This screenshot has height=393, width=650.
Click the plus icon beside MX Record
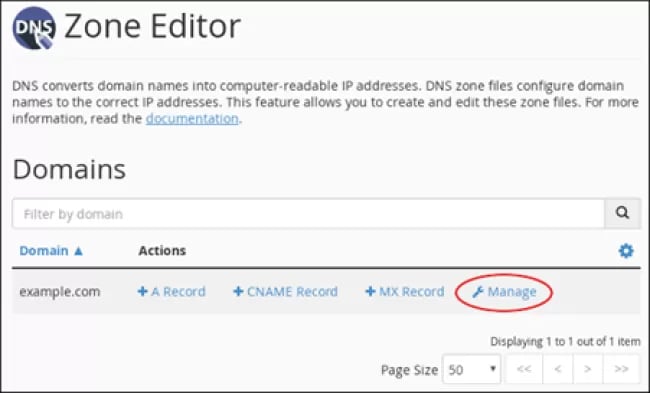click(x=370, y=291)
